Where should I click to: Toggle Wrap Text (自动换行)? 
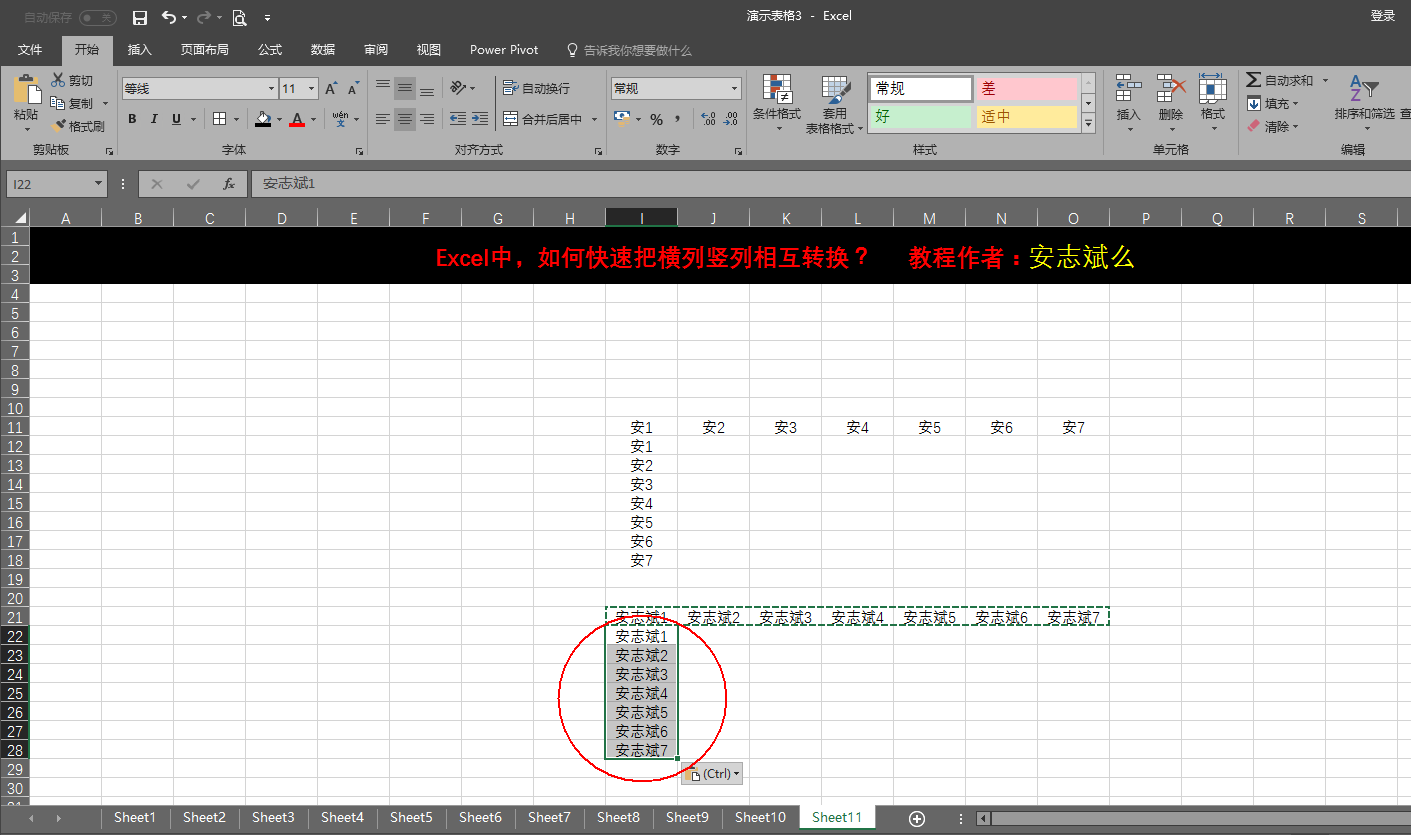[537, 88]
